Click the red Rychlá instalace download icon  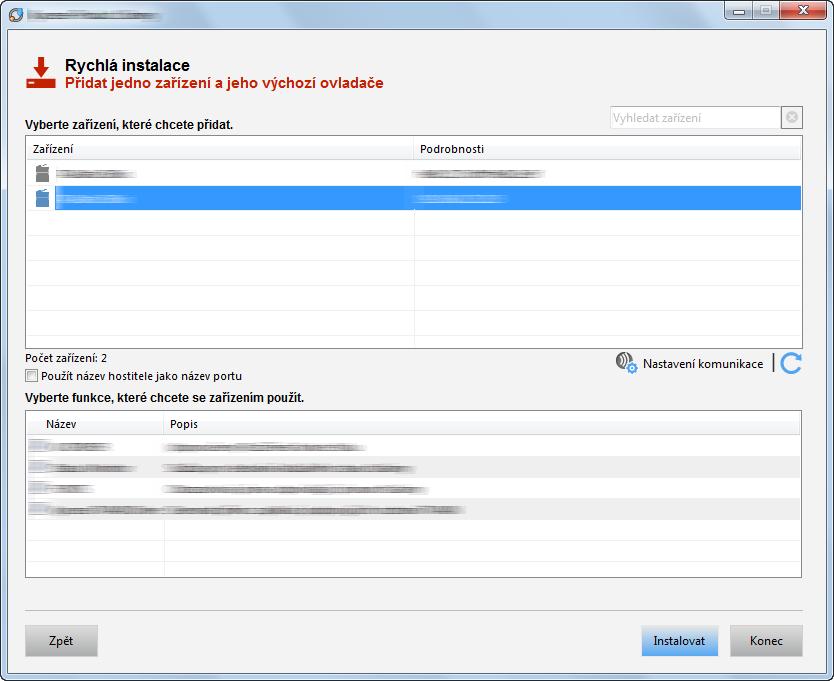click(41, 73)
